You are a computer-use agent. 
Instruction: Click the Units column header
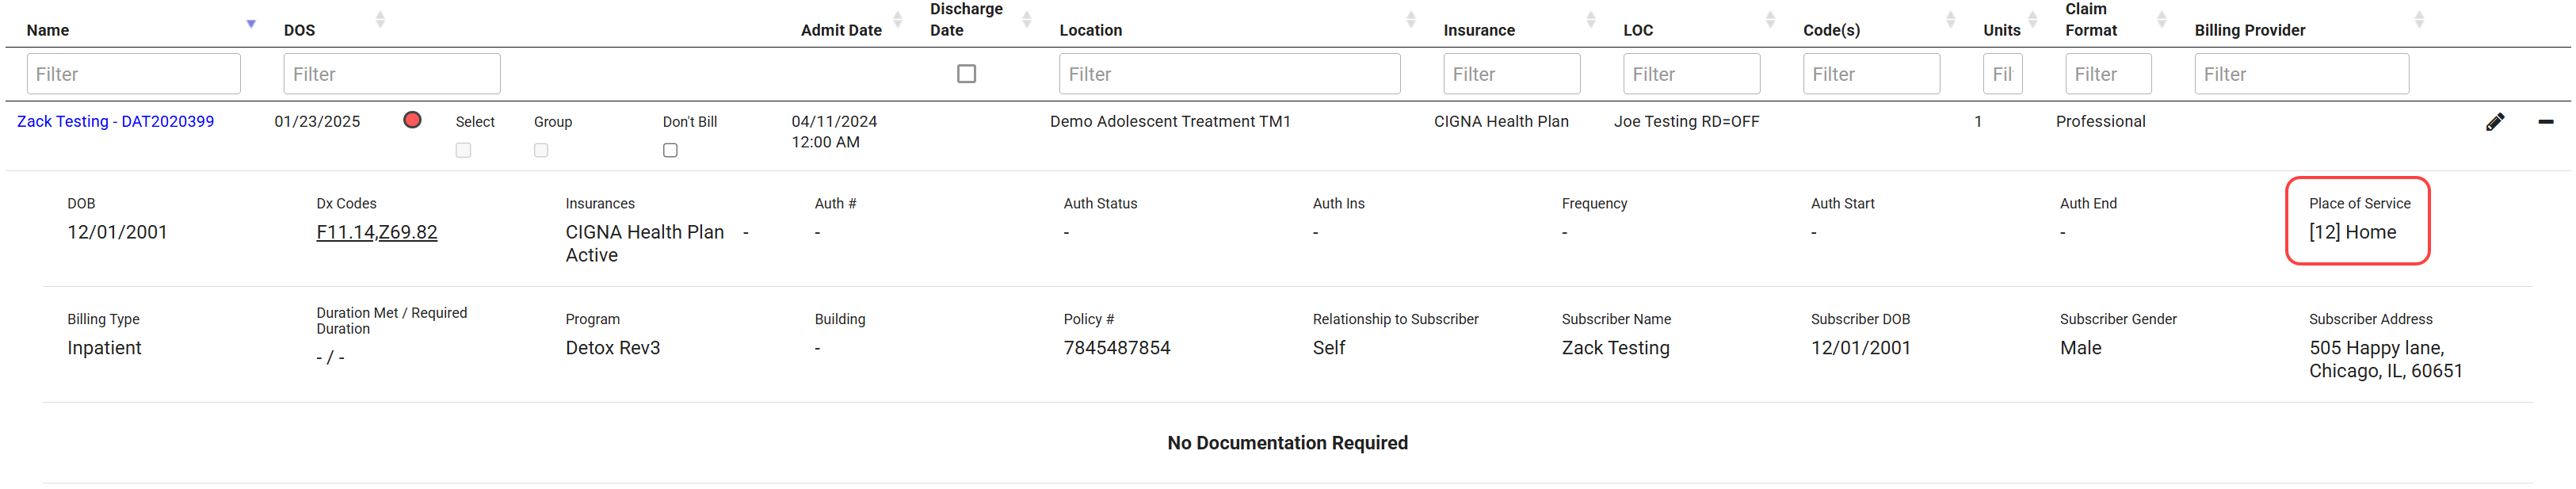[2001, 30]
